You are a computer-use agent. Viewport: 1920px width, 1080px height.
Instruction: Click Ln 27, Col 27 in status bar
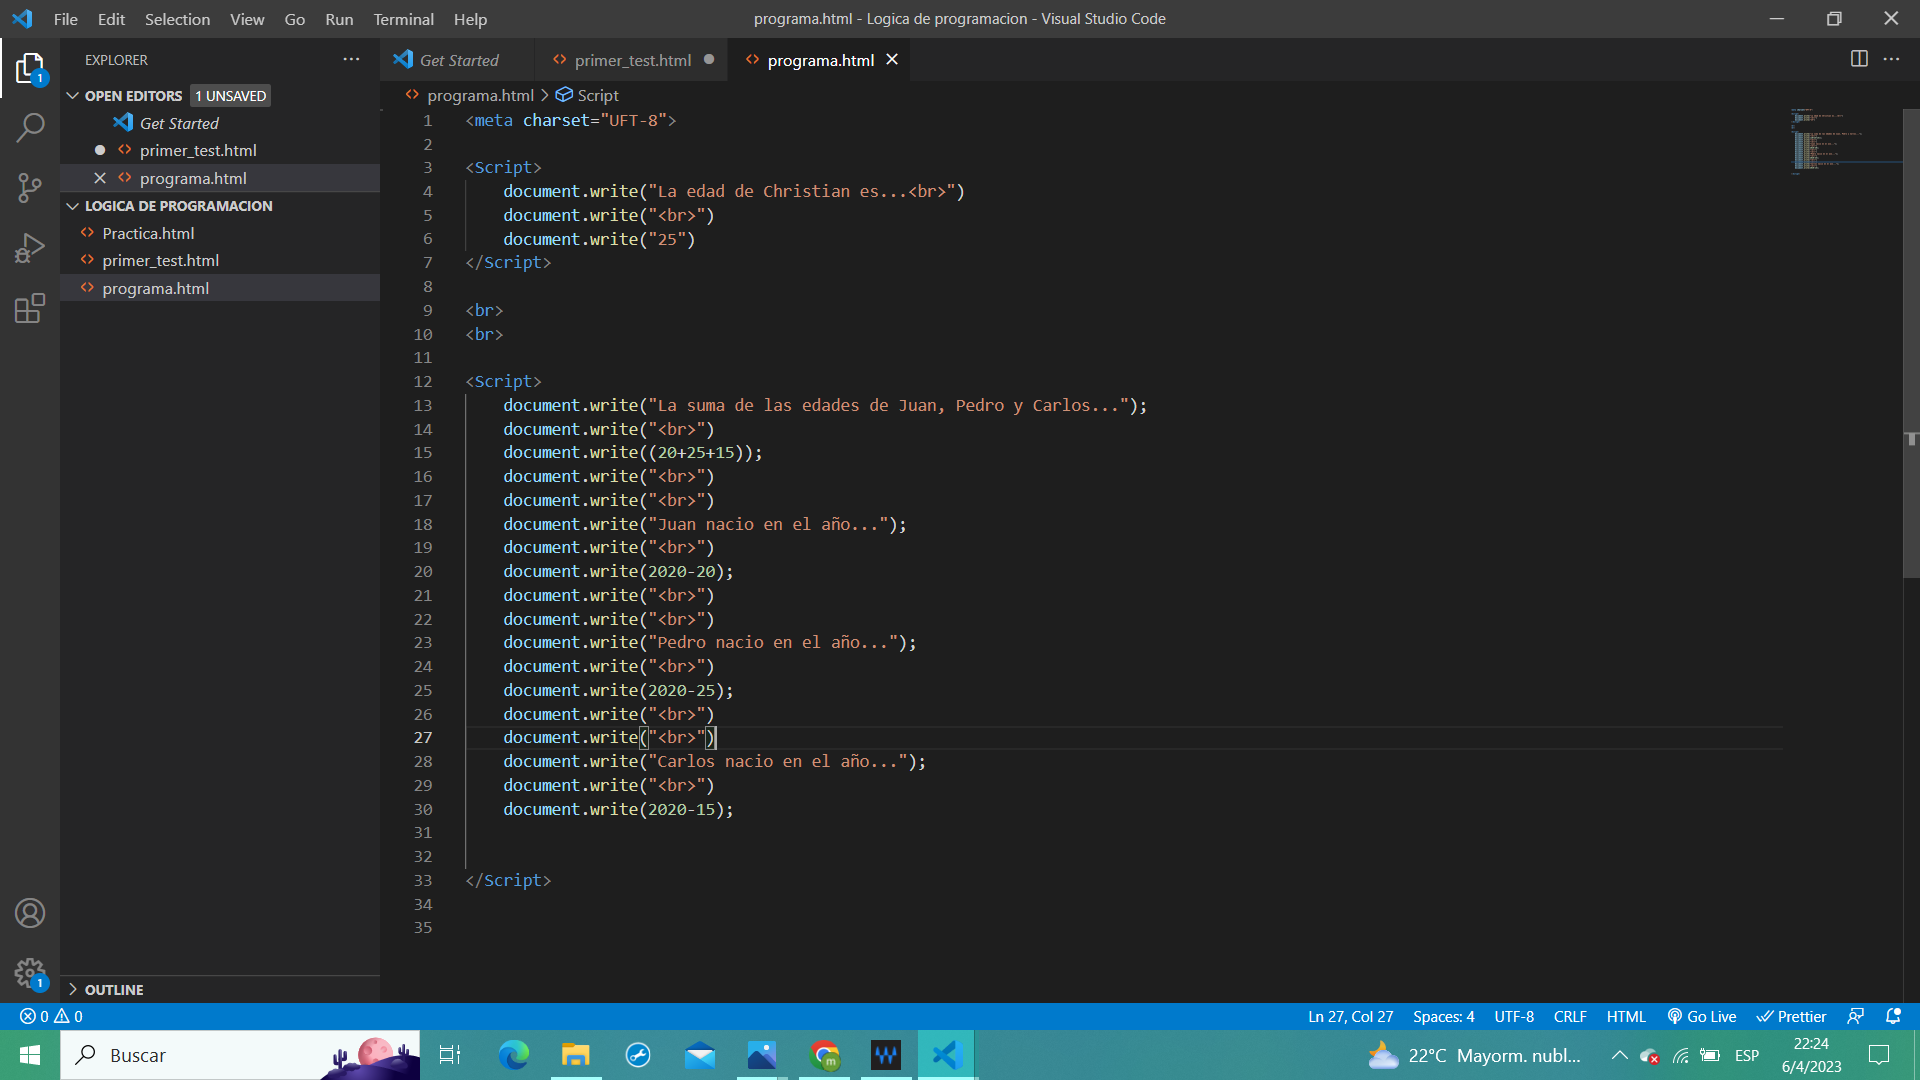[x=1350, y=1016]
